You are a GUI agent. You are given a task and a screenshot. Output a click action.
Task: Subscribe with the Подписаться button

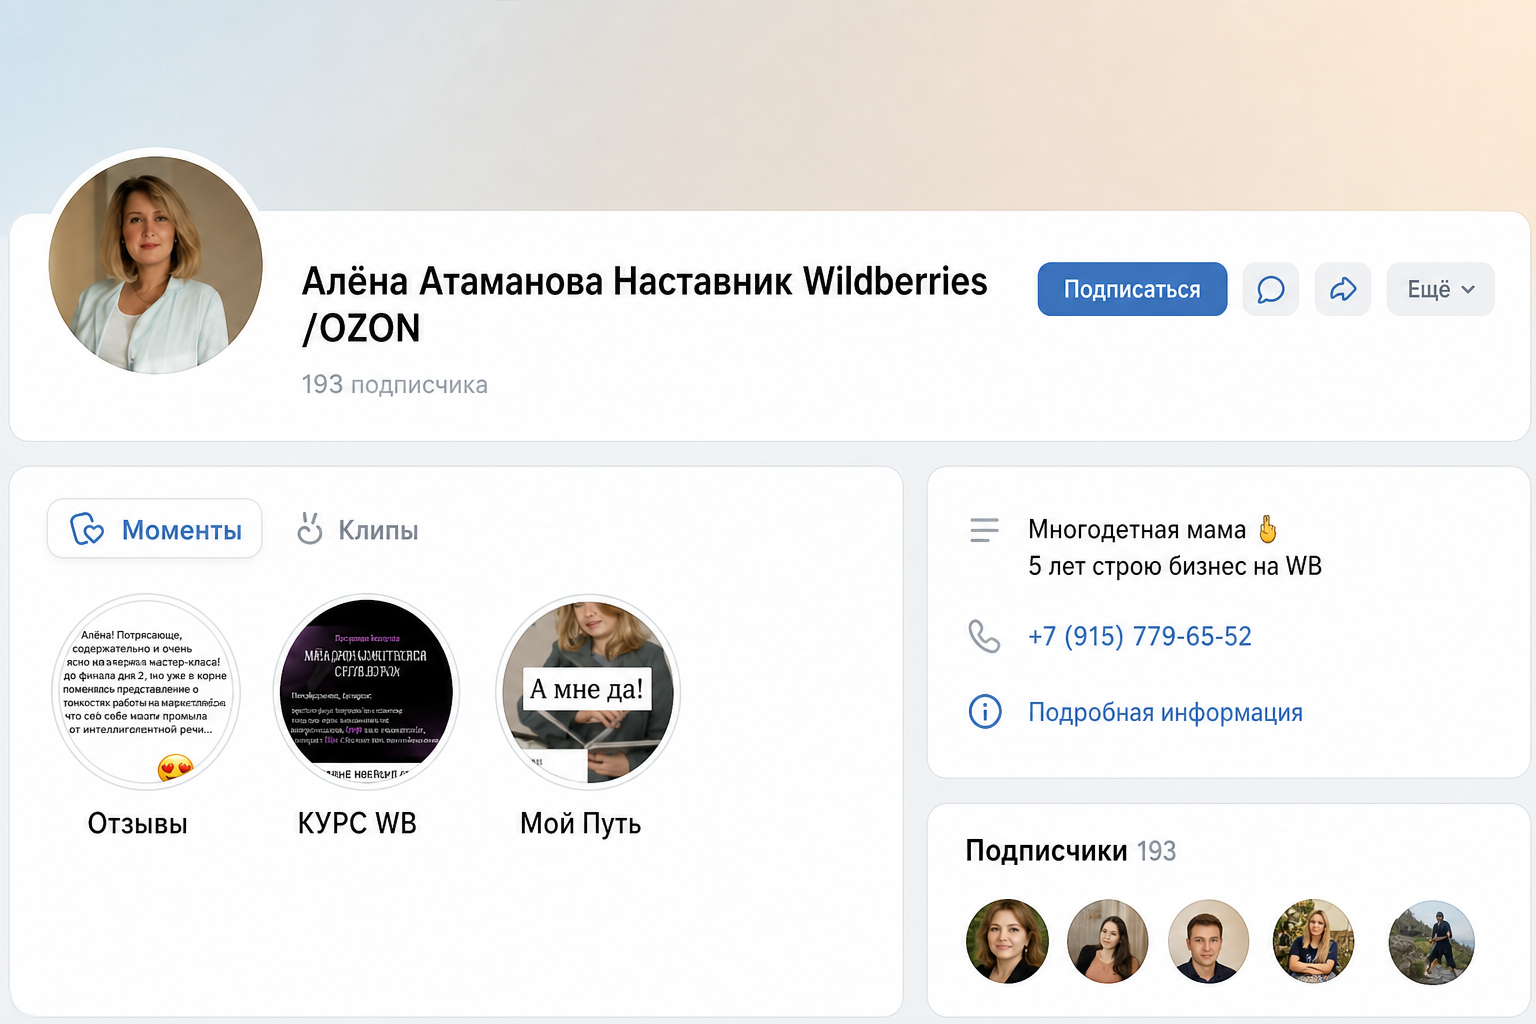point(1132,289)
